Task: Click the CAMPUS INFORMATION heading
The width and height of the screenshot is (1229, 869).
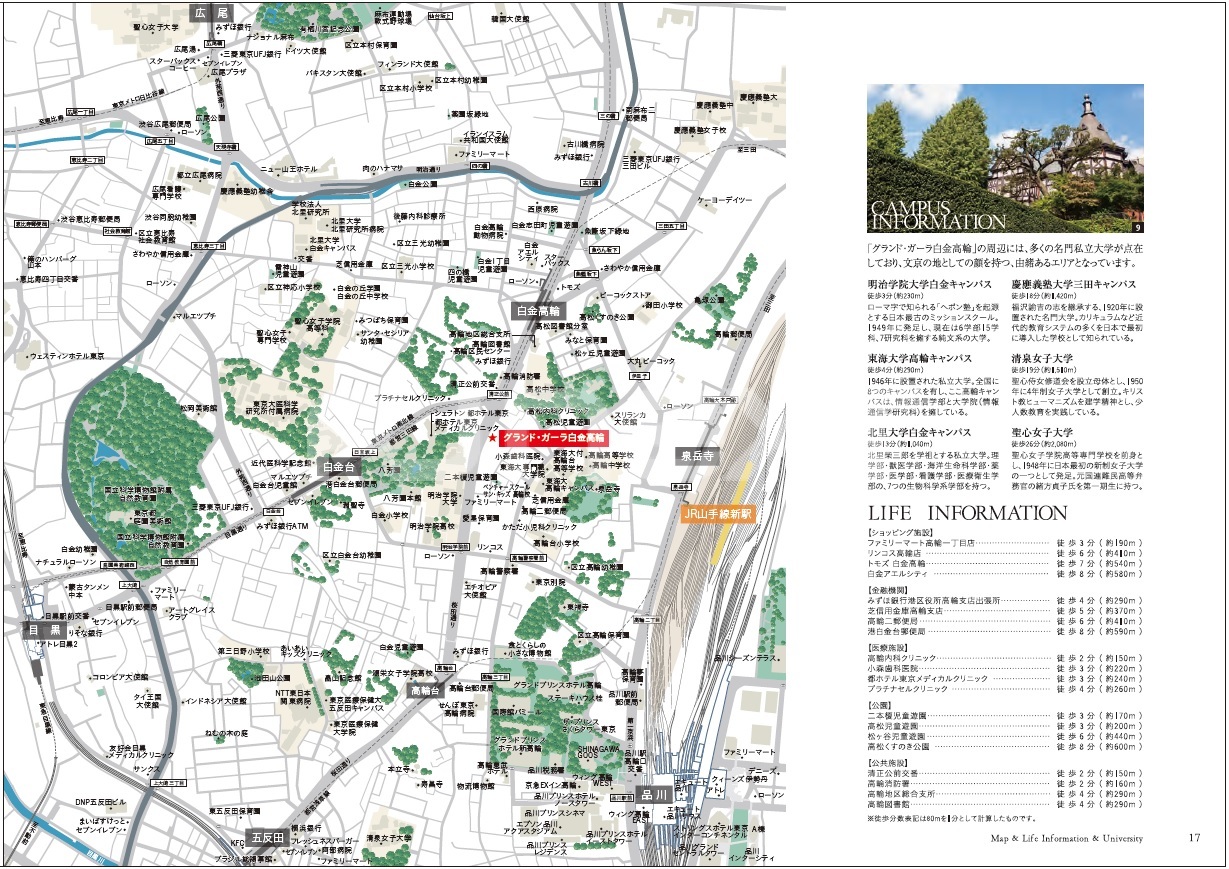Action: (x=938, y=214)
